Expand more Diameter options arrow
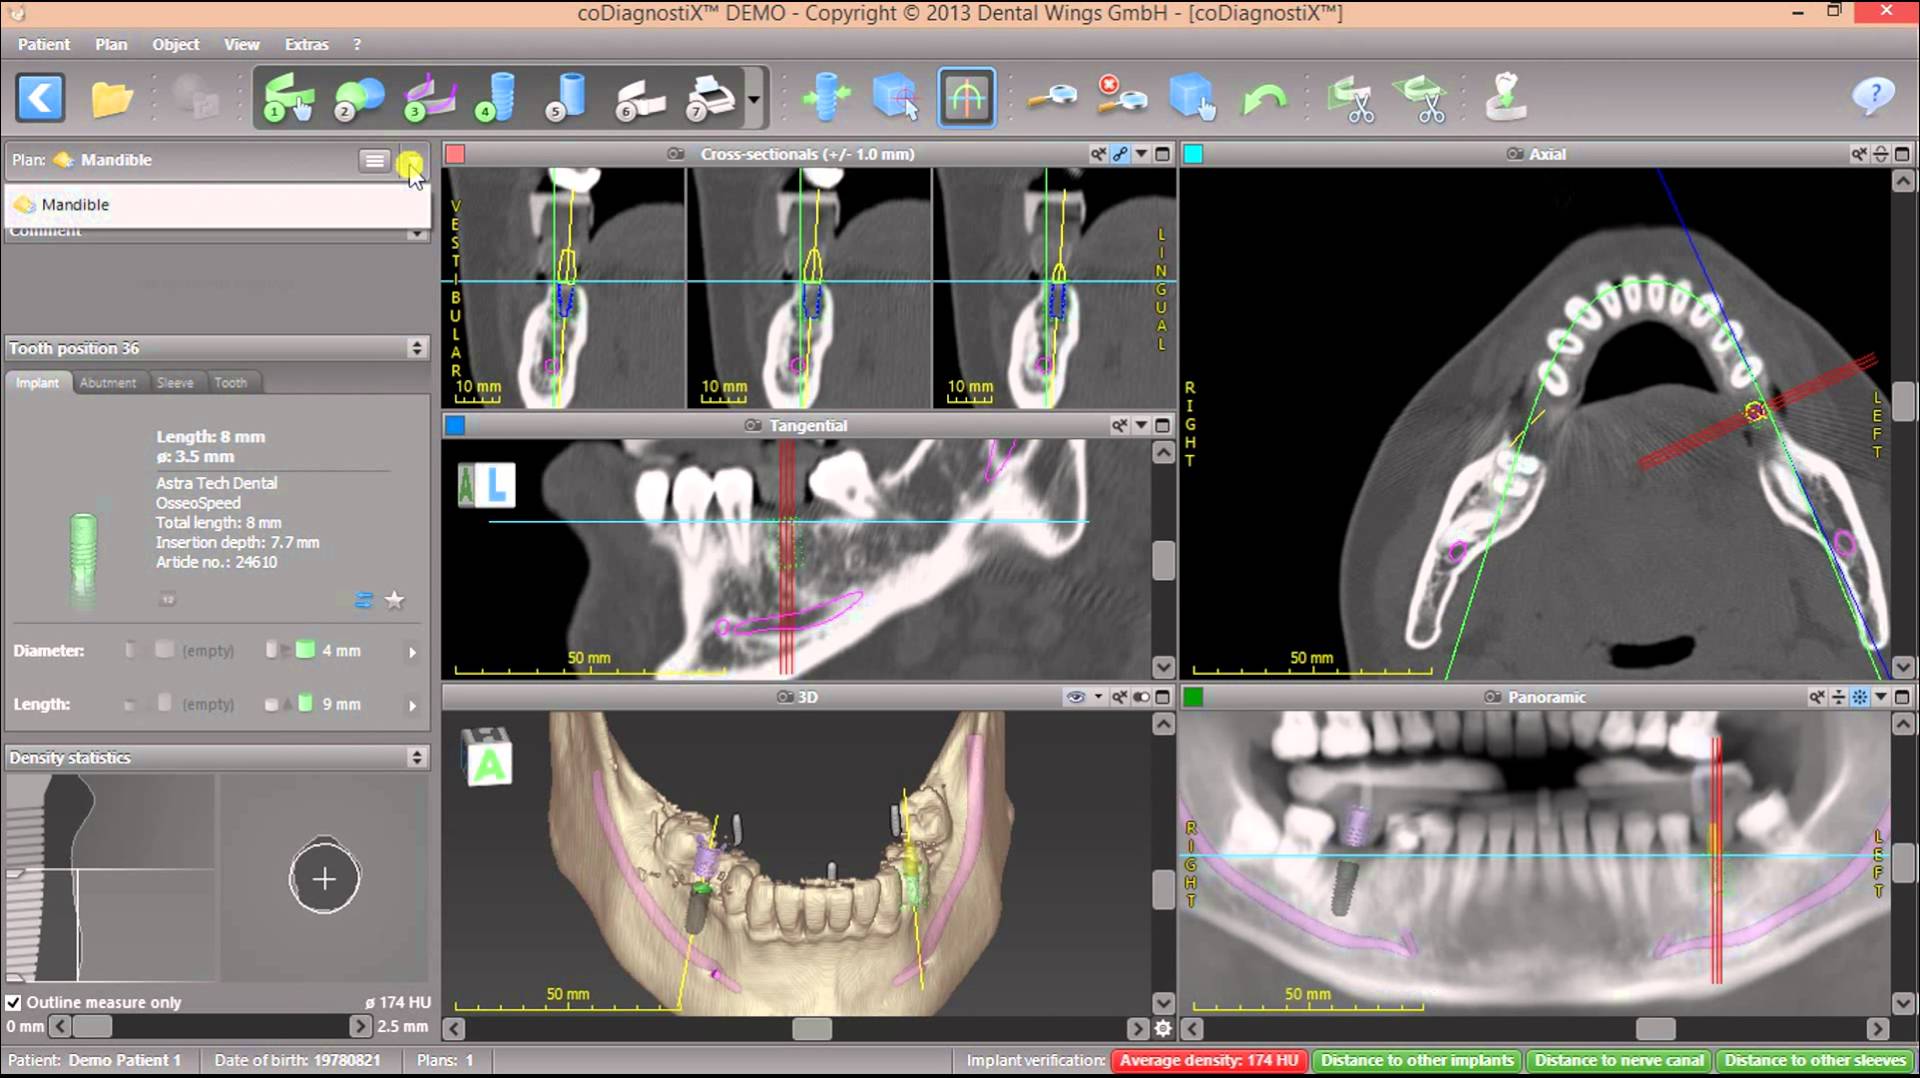This screenshot has width=1920, height=1078. pyautogui.click(x=412, y=652)
